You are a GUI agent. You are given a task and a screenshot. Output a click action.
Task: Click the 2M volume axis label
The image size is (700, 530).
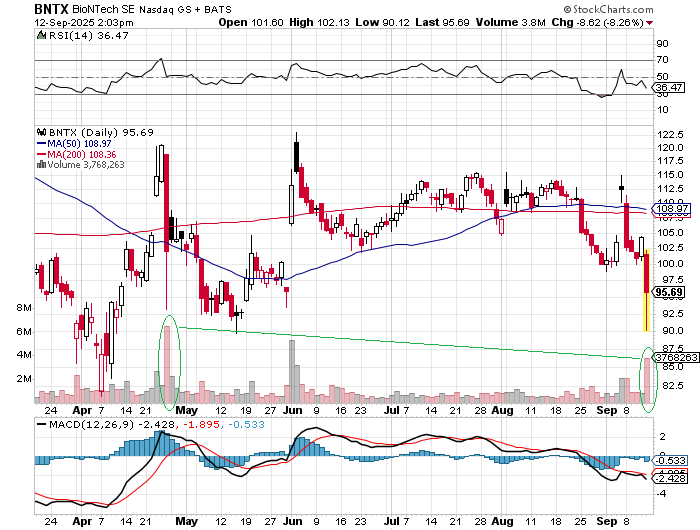point(24,379)
